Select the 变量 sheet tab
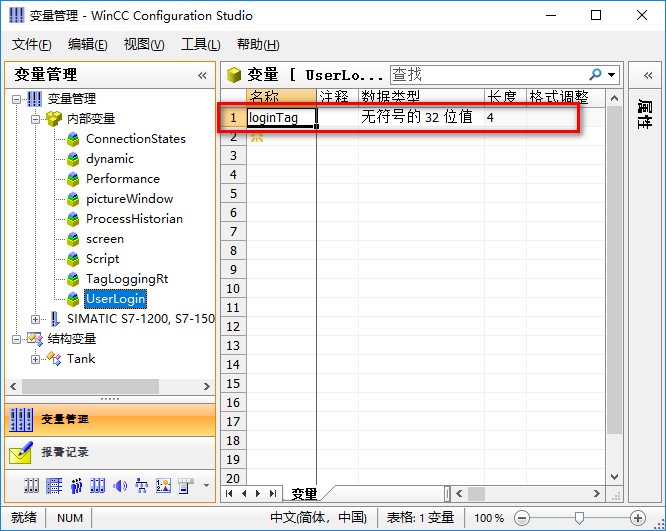 (304, 494)
